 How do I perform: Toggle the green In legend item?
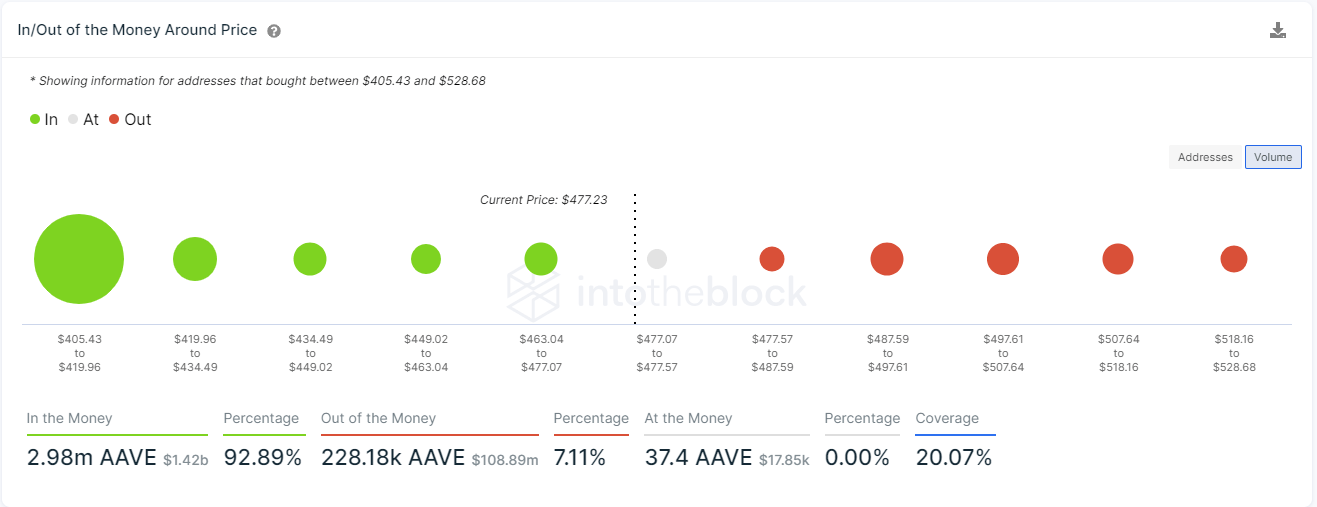click(x=44, y=119)
